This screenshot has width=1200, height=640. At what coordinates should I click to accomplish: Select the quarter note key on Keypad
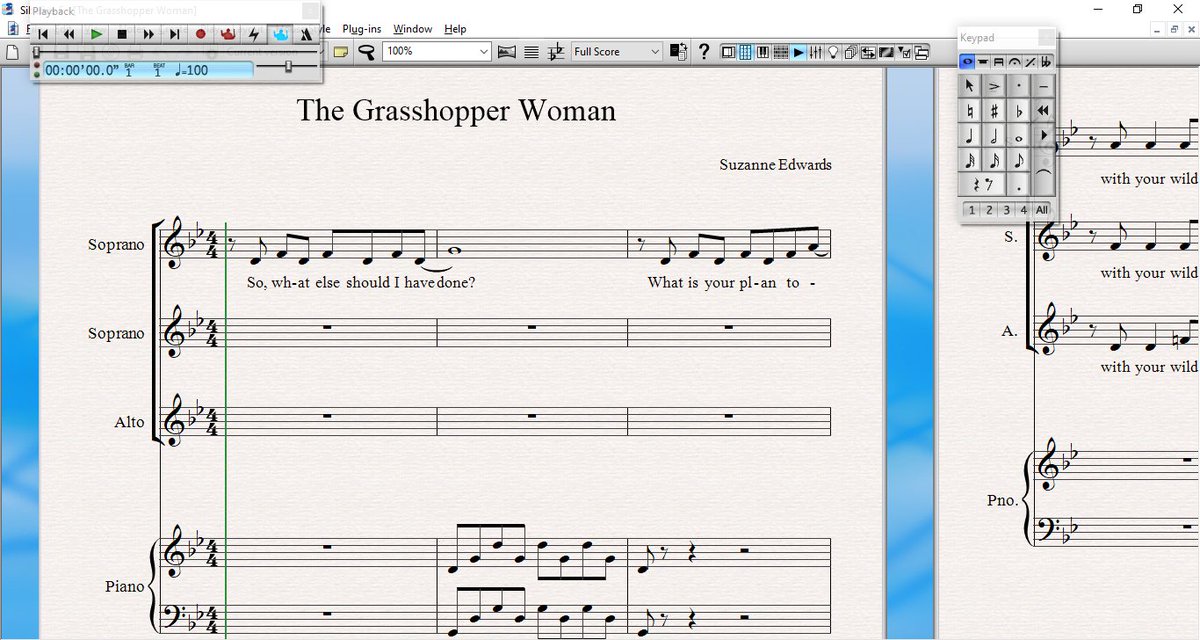[970, 135]
